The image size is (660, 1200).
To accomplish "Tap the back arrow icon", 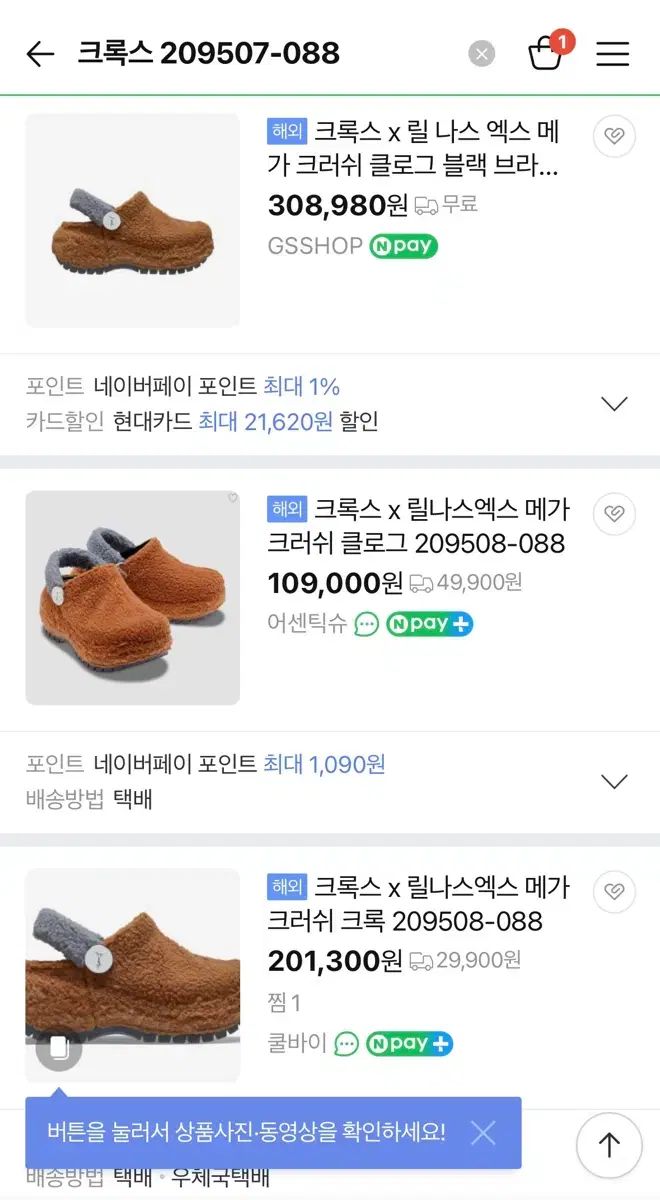I will (x=40, y=54).
